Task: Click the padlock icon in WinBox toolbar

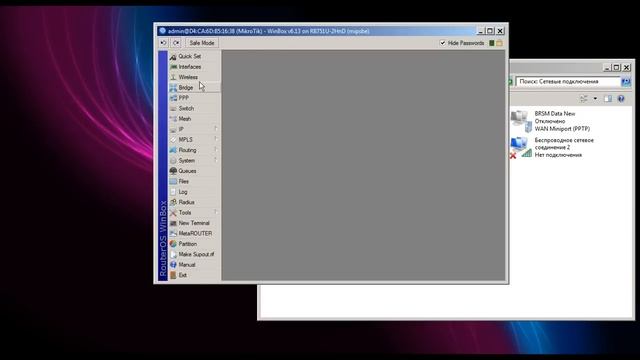Action: pyautogui.click(x=500, y=43)
